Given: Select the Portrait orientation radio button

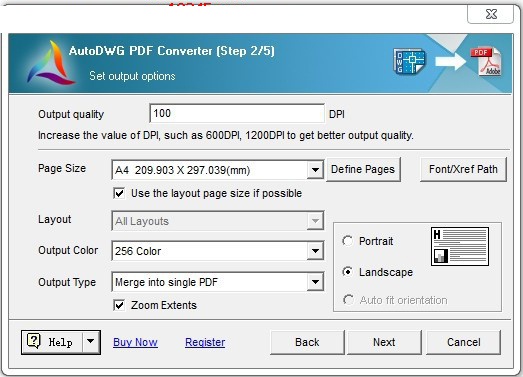Looking at the screenshot, I should (x=348, y=241).
